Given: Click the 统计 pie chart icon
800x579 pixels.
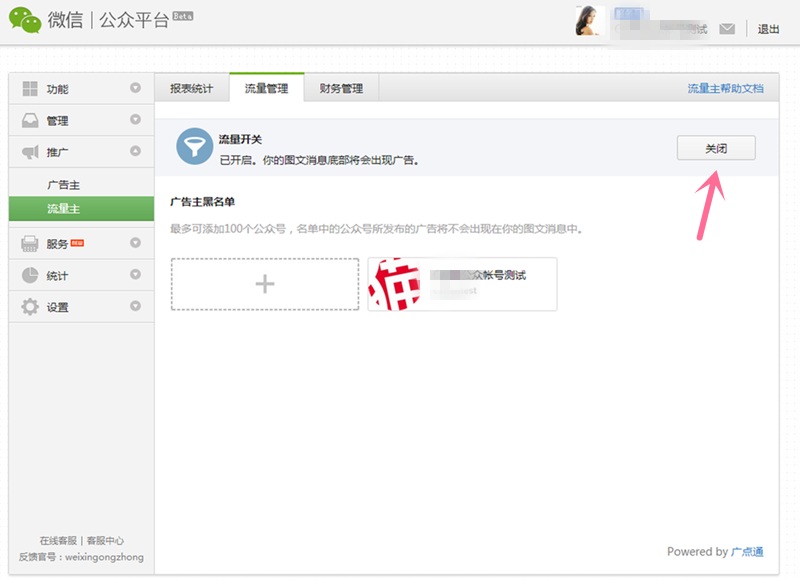Looking at the screenshot, I should tap(30, 276).
